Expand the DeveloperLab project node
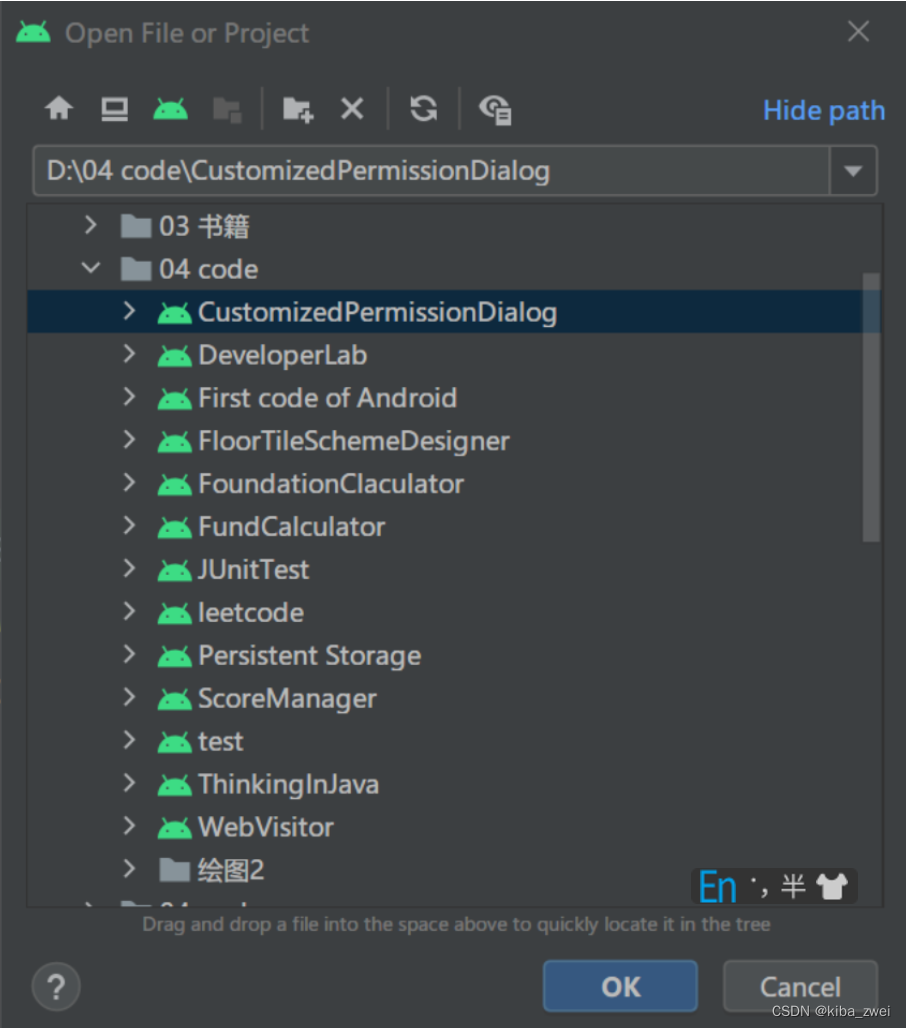The height and width of the screenshot is (1028, 906). [x=129, y=354]
